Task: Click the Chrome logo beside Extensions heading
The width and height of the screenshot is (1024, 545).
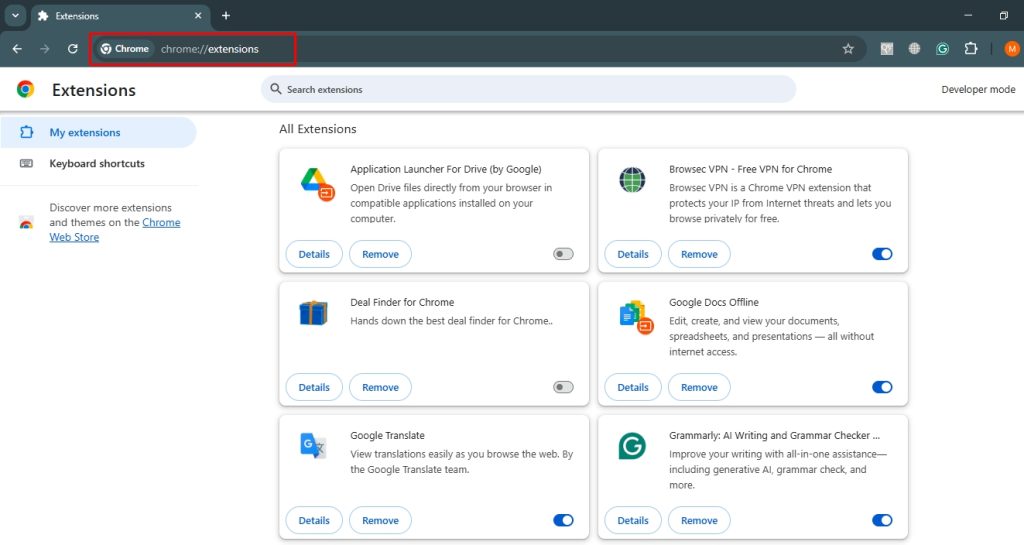Action: (x=25, y=89)
